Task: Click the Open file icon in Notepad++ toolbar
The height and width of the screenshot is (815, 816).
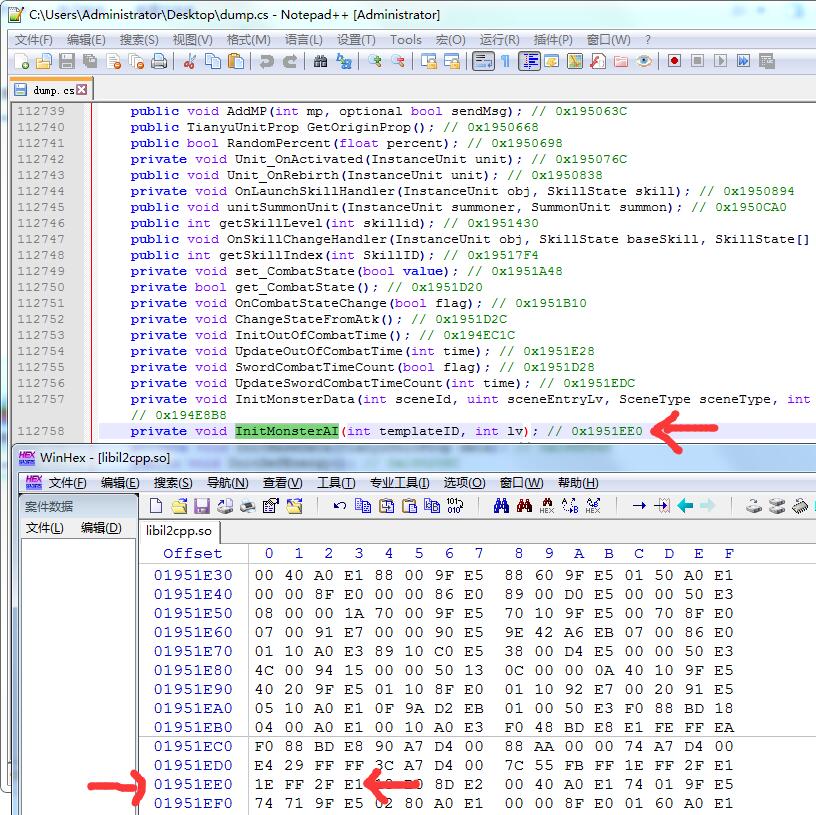Action: [44, 61]
